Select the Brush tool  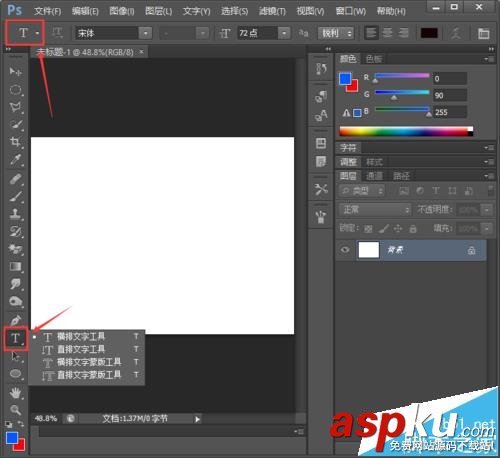15,196
